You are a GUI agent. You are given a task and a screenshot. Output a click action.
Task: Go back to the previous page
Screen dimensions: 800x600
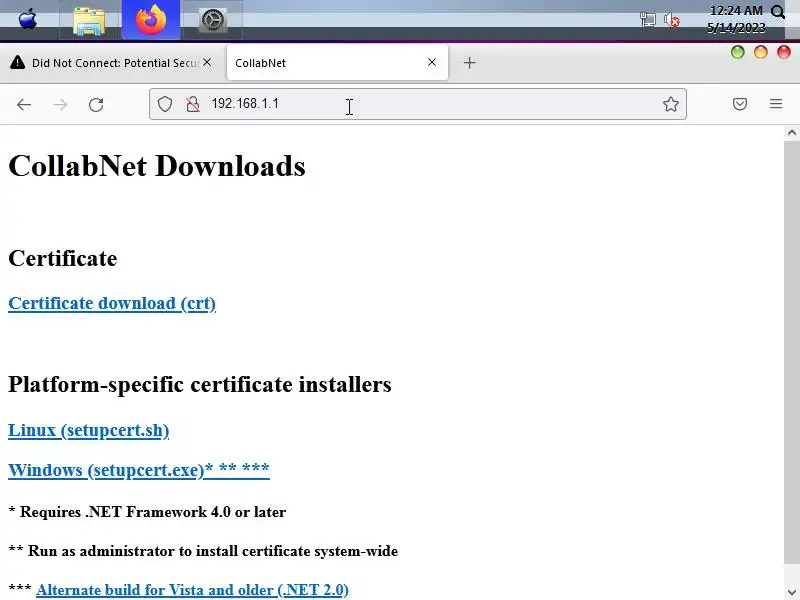click(24, 105)
